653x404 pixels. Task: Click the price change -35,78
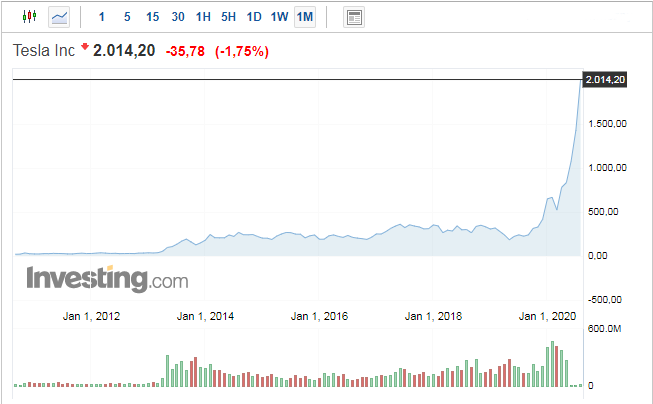pyautogui.click(x=185, y=52)
